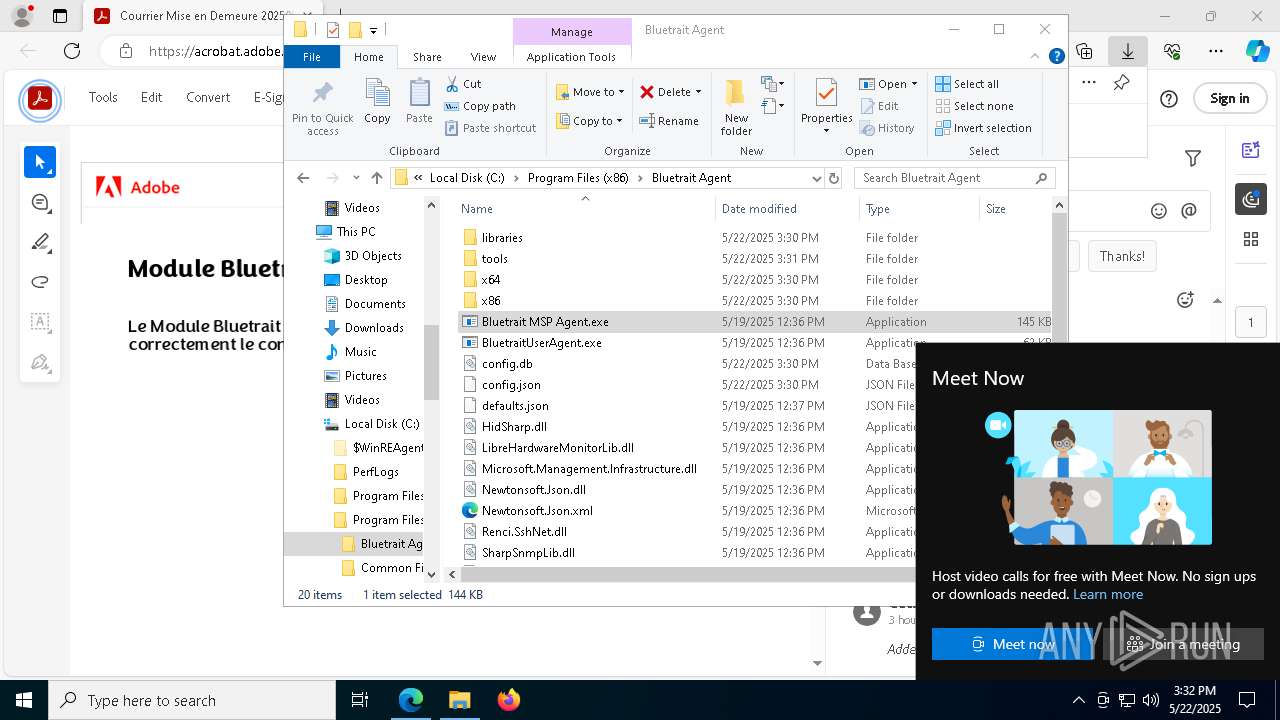Open Acrobat Convert menu
This screenshot has height=720, width=1280.
(208, 97)
